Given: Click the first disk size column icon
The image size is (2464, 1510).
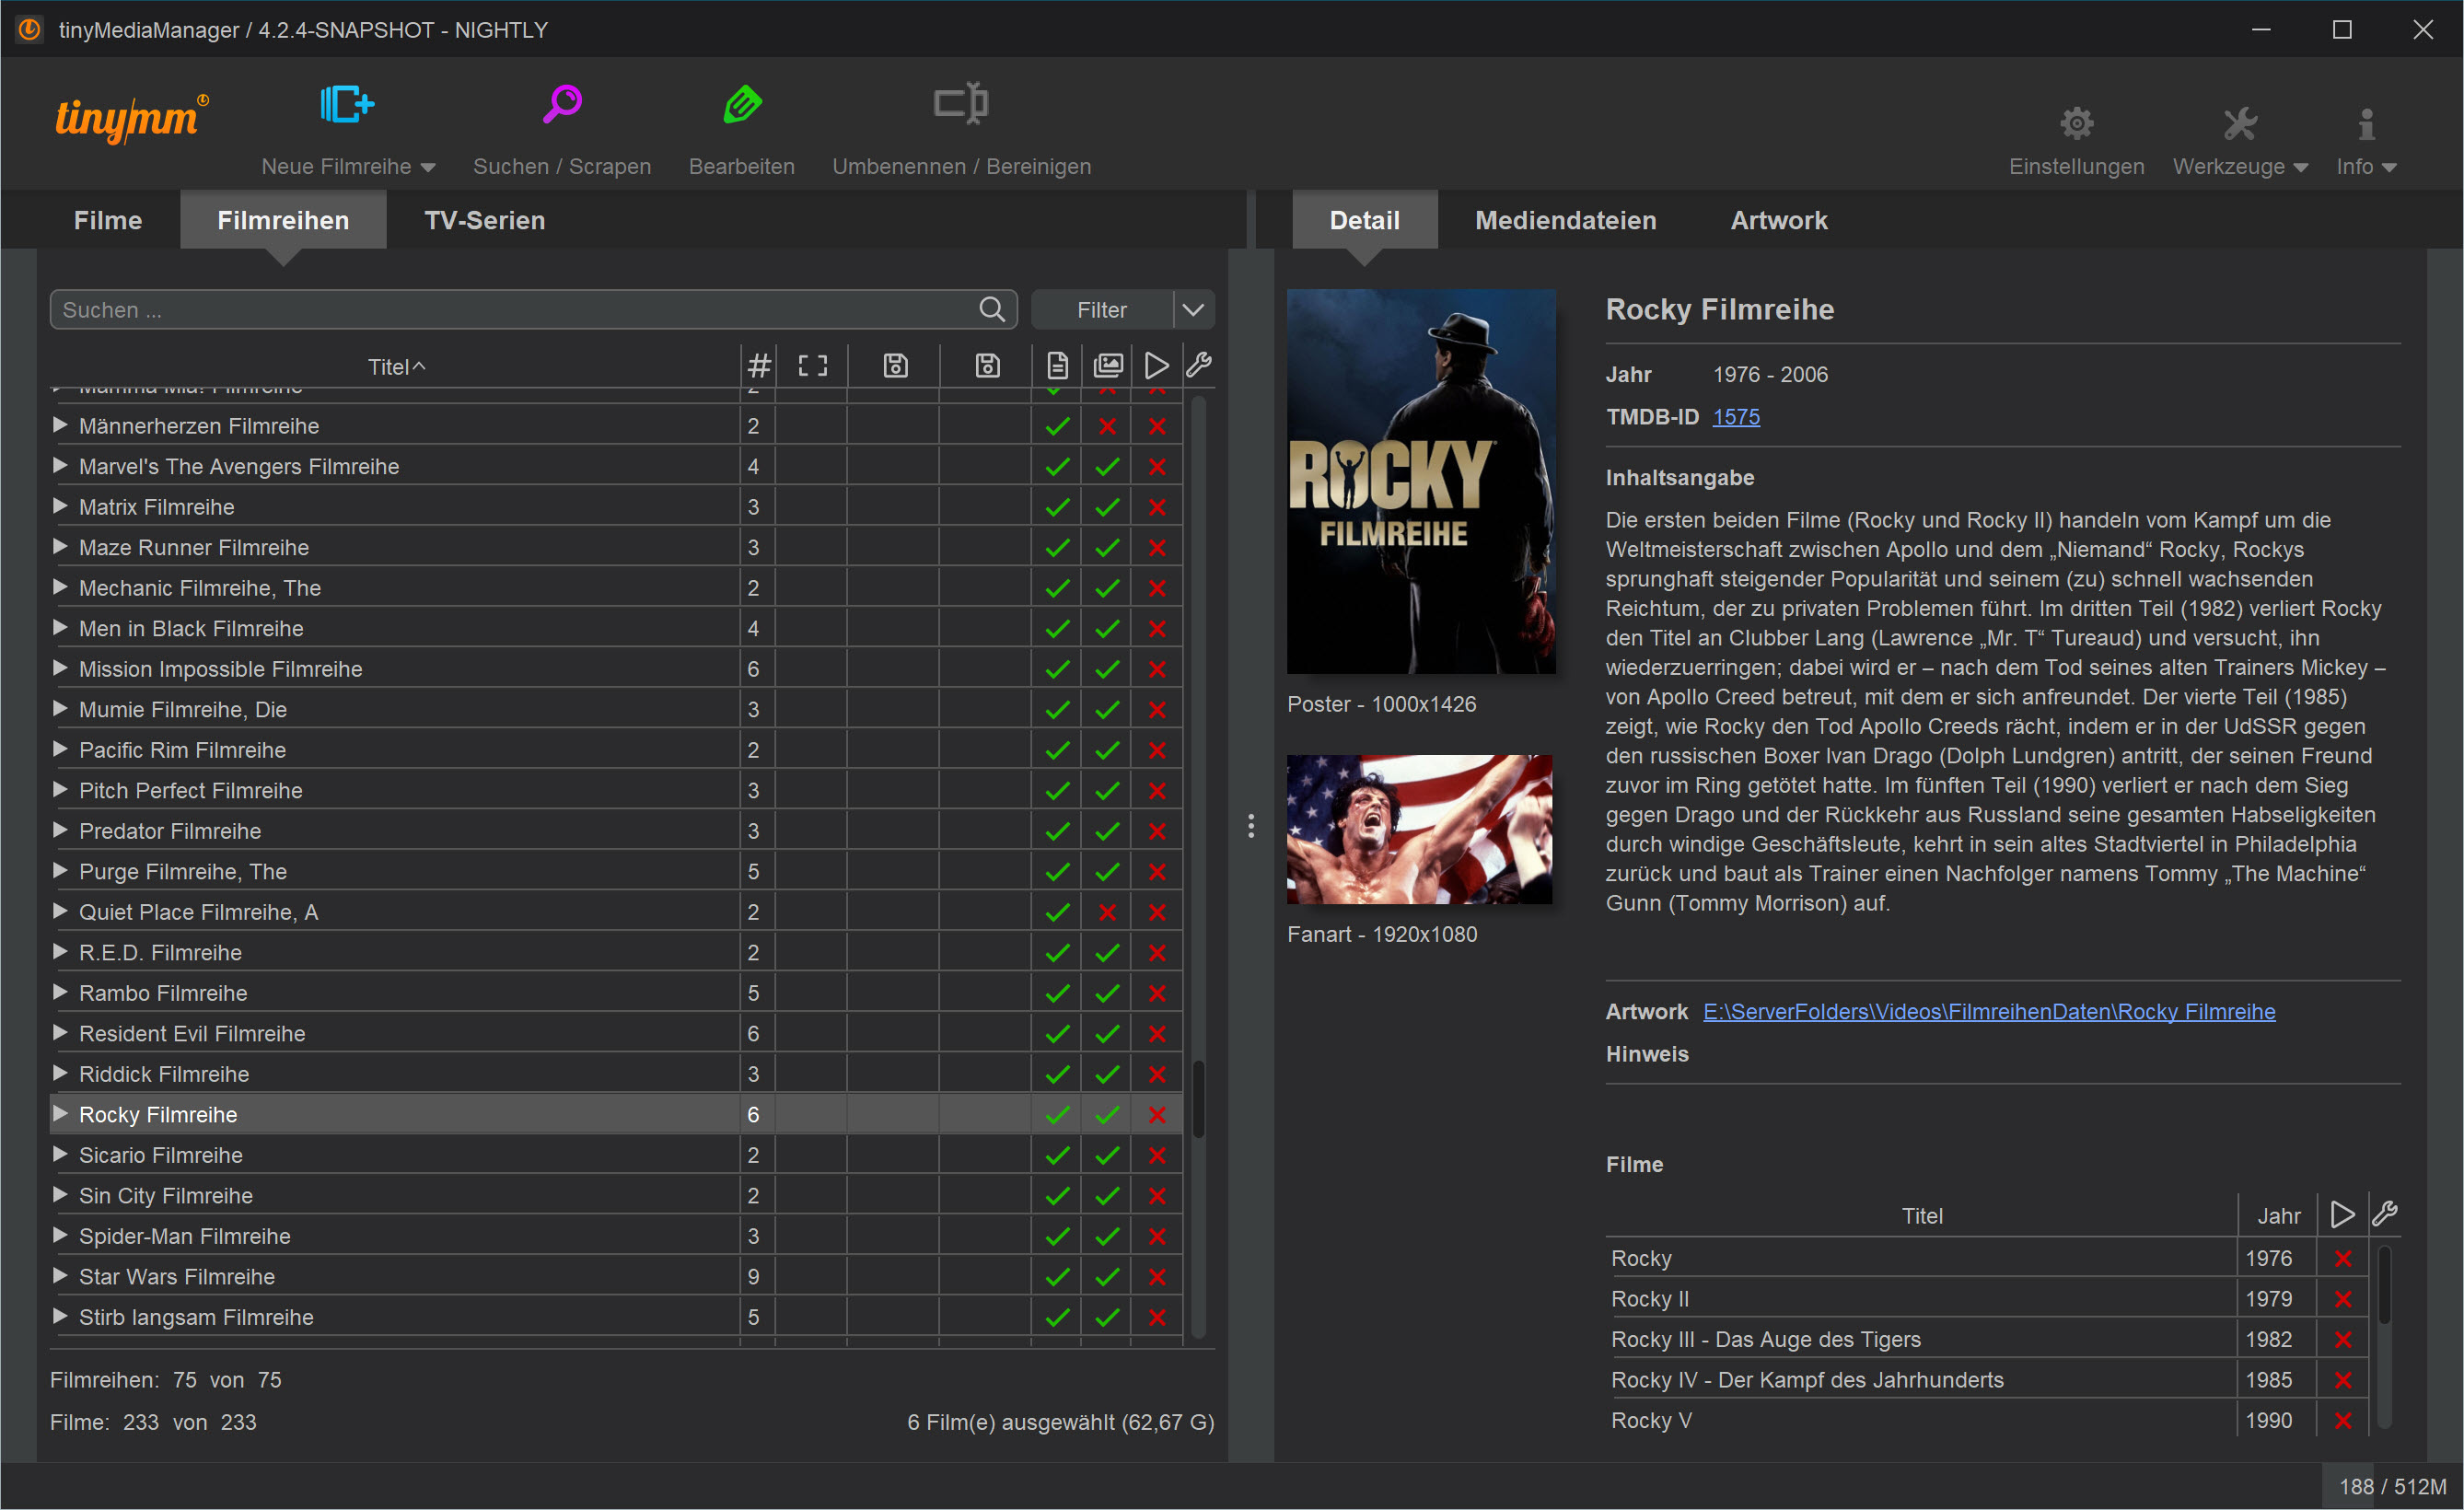Looking at the screenshot, I should point(895,366).
